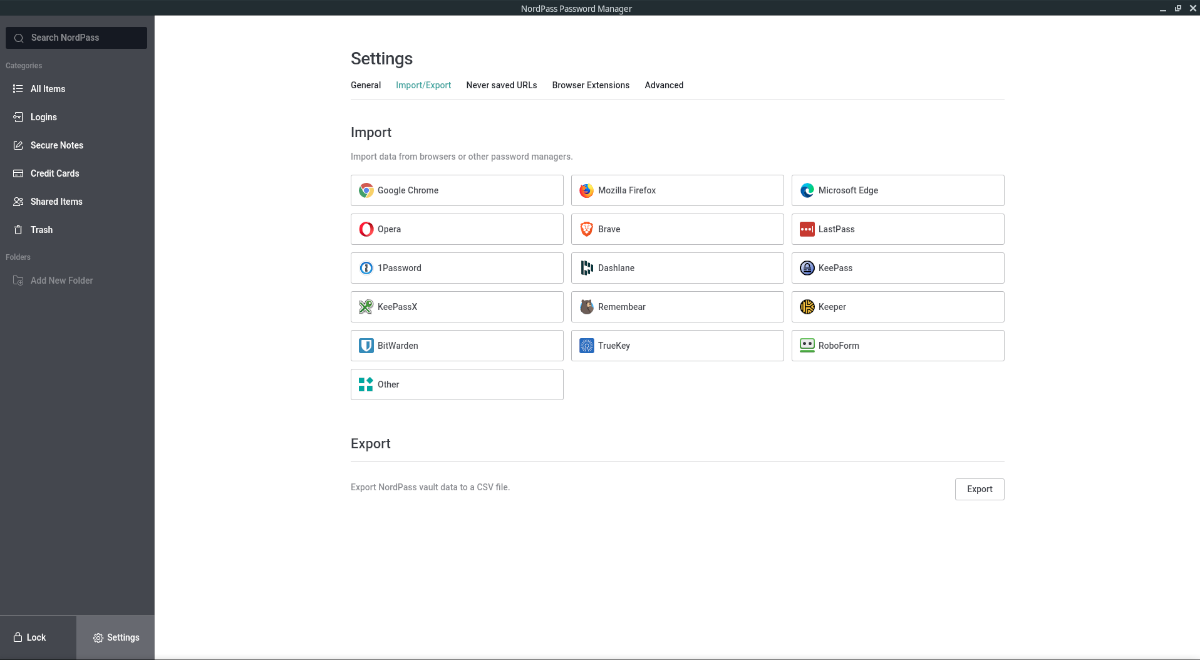View the Never saved URLs tab
The width and height of the screenshot is (1200, 660).
(x=501, y=85)
